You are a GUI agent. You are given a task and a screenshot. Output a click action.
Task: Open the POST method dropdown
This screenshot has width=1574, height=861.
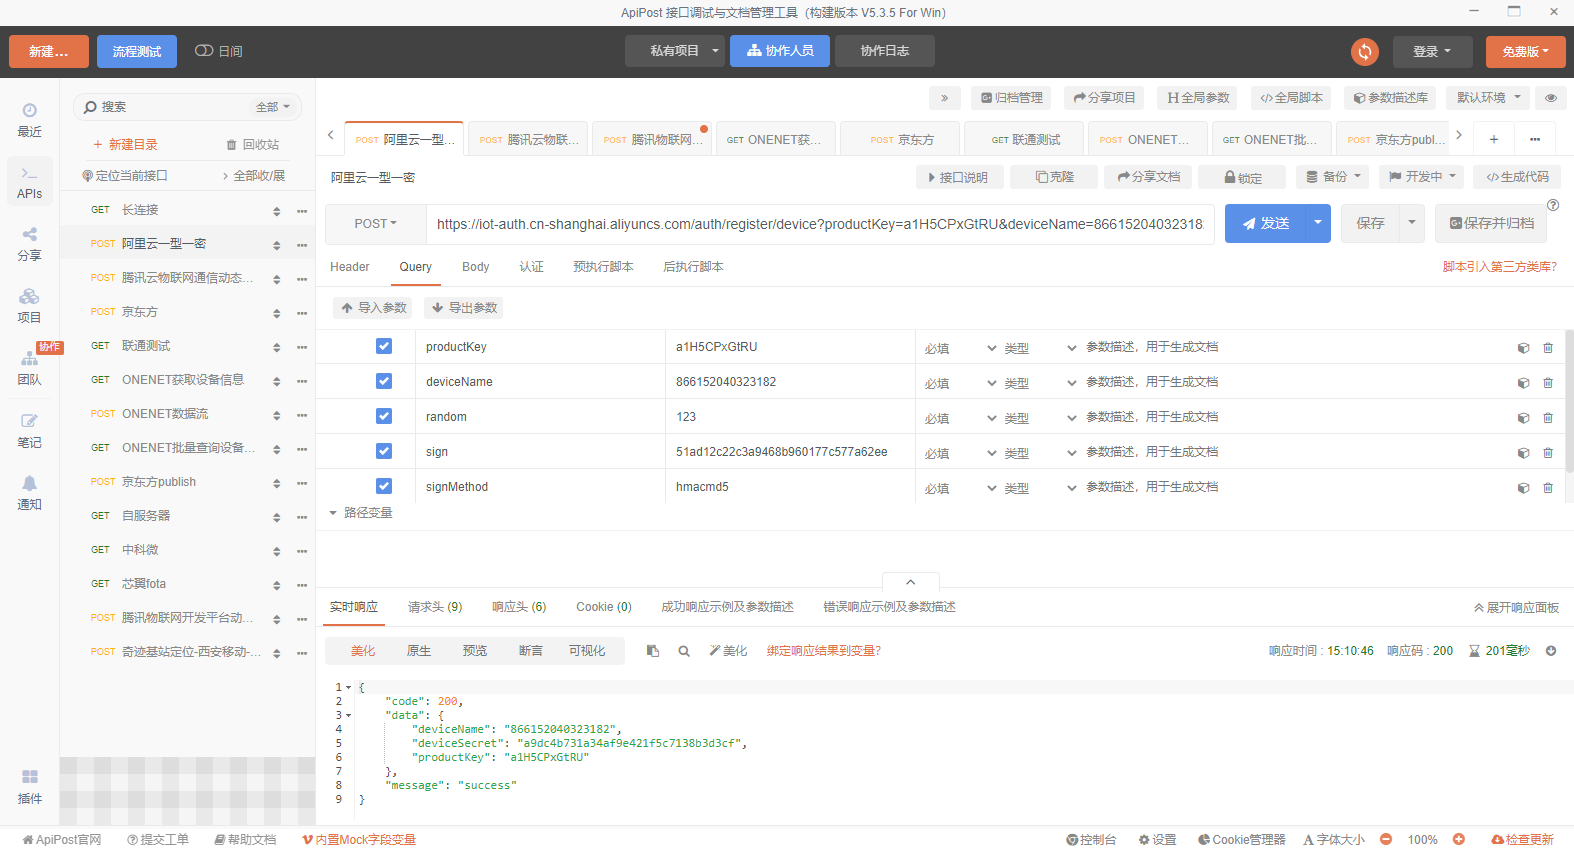coord(376,224)
